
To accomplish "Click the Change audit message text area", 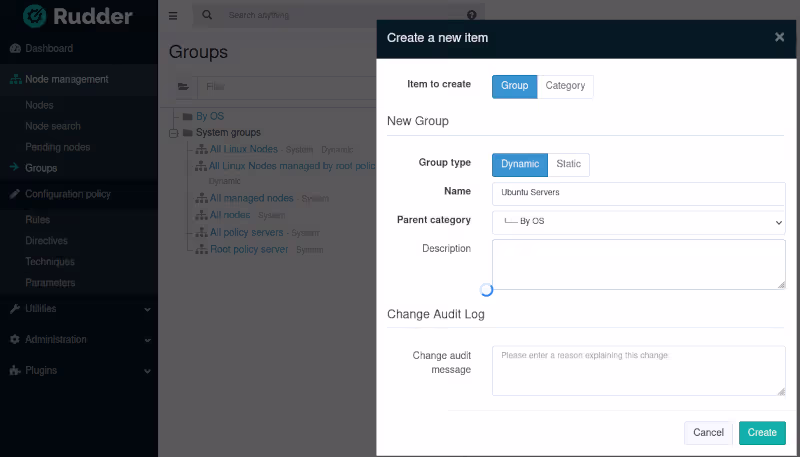I will pyautogui.click(x=638, y=371).
